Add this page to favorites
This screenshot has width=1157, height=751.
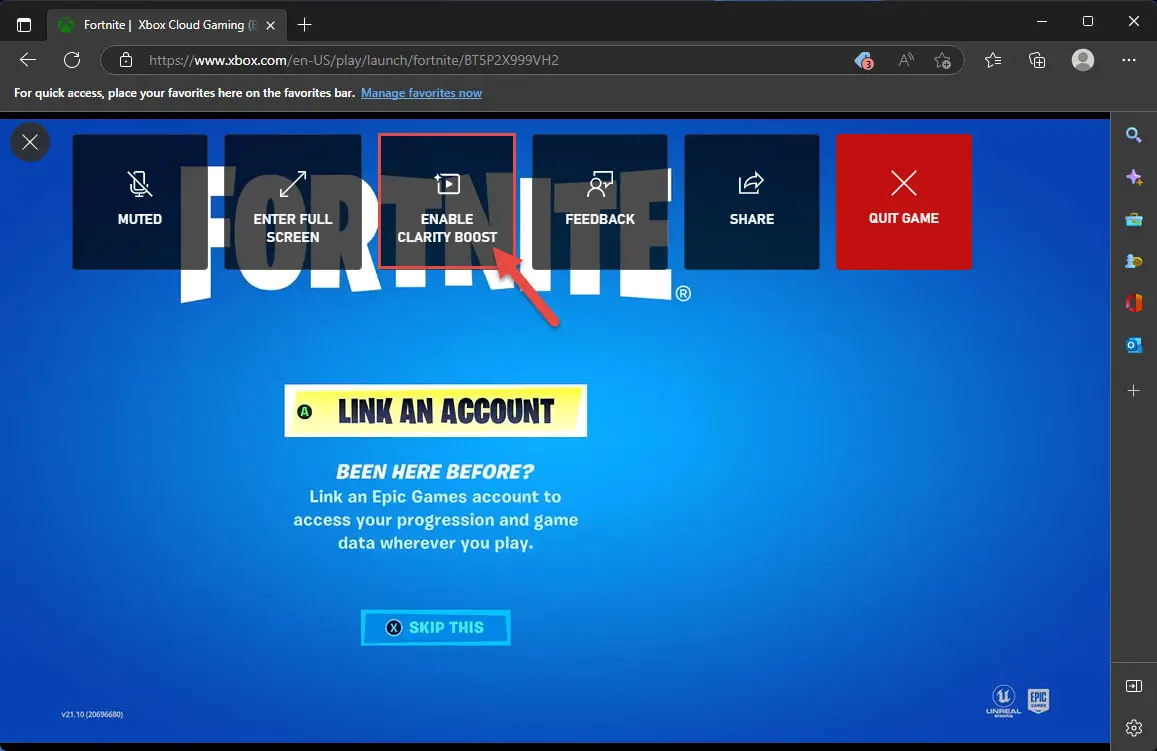[942, 60]
